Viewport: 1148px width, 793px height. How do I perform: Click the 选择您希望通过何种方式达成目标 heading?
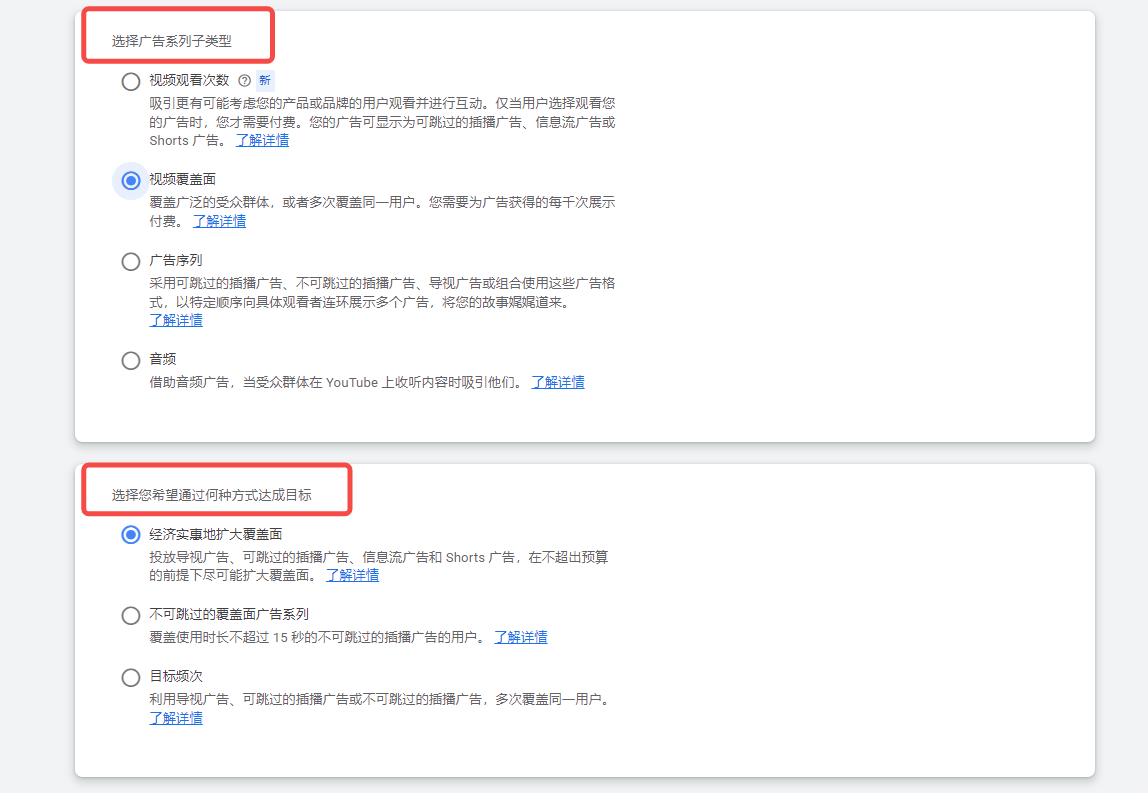point(211,495)
